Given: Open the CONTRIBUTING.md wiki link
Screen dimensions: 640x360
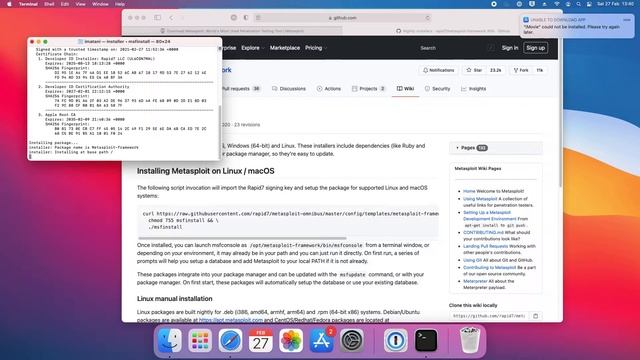Looking at the screenshot, I should coord(483,232).
